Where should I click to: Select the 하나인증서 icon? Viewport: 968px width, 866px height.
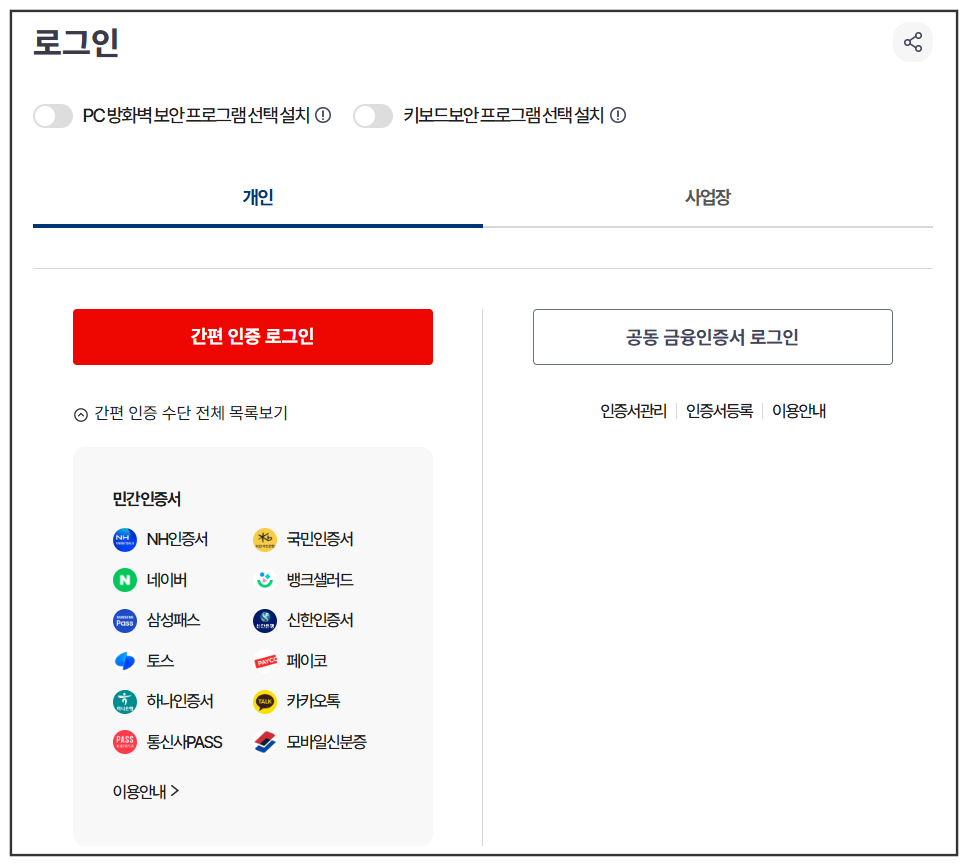click(125, 702)
